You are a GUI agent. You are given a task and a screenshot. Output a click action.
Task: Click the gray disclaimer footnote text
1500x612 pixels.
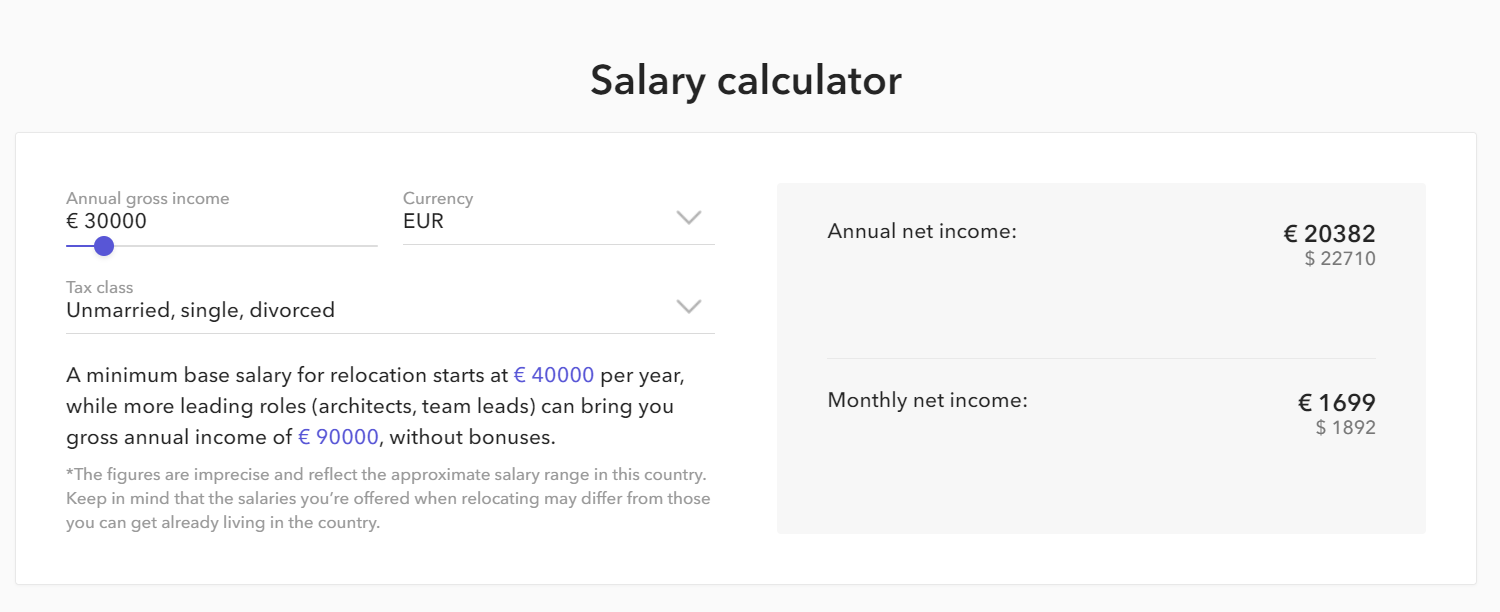pos(388,498)
